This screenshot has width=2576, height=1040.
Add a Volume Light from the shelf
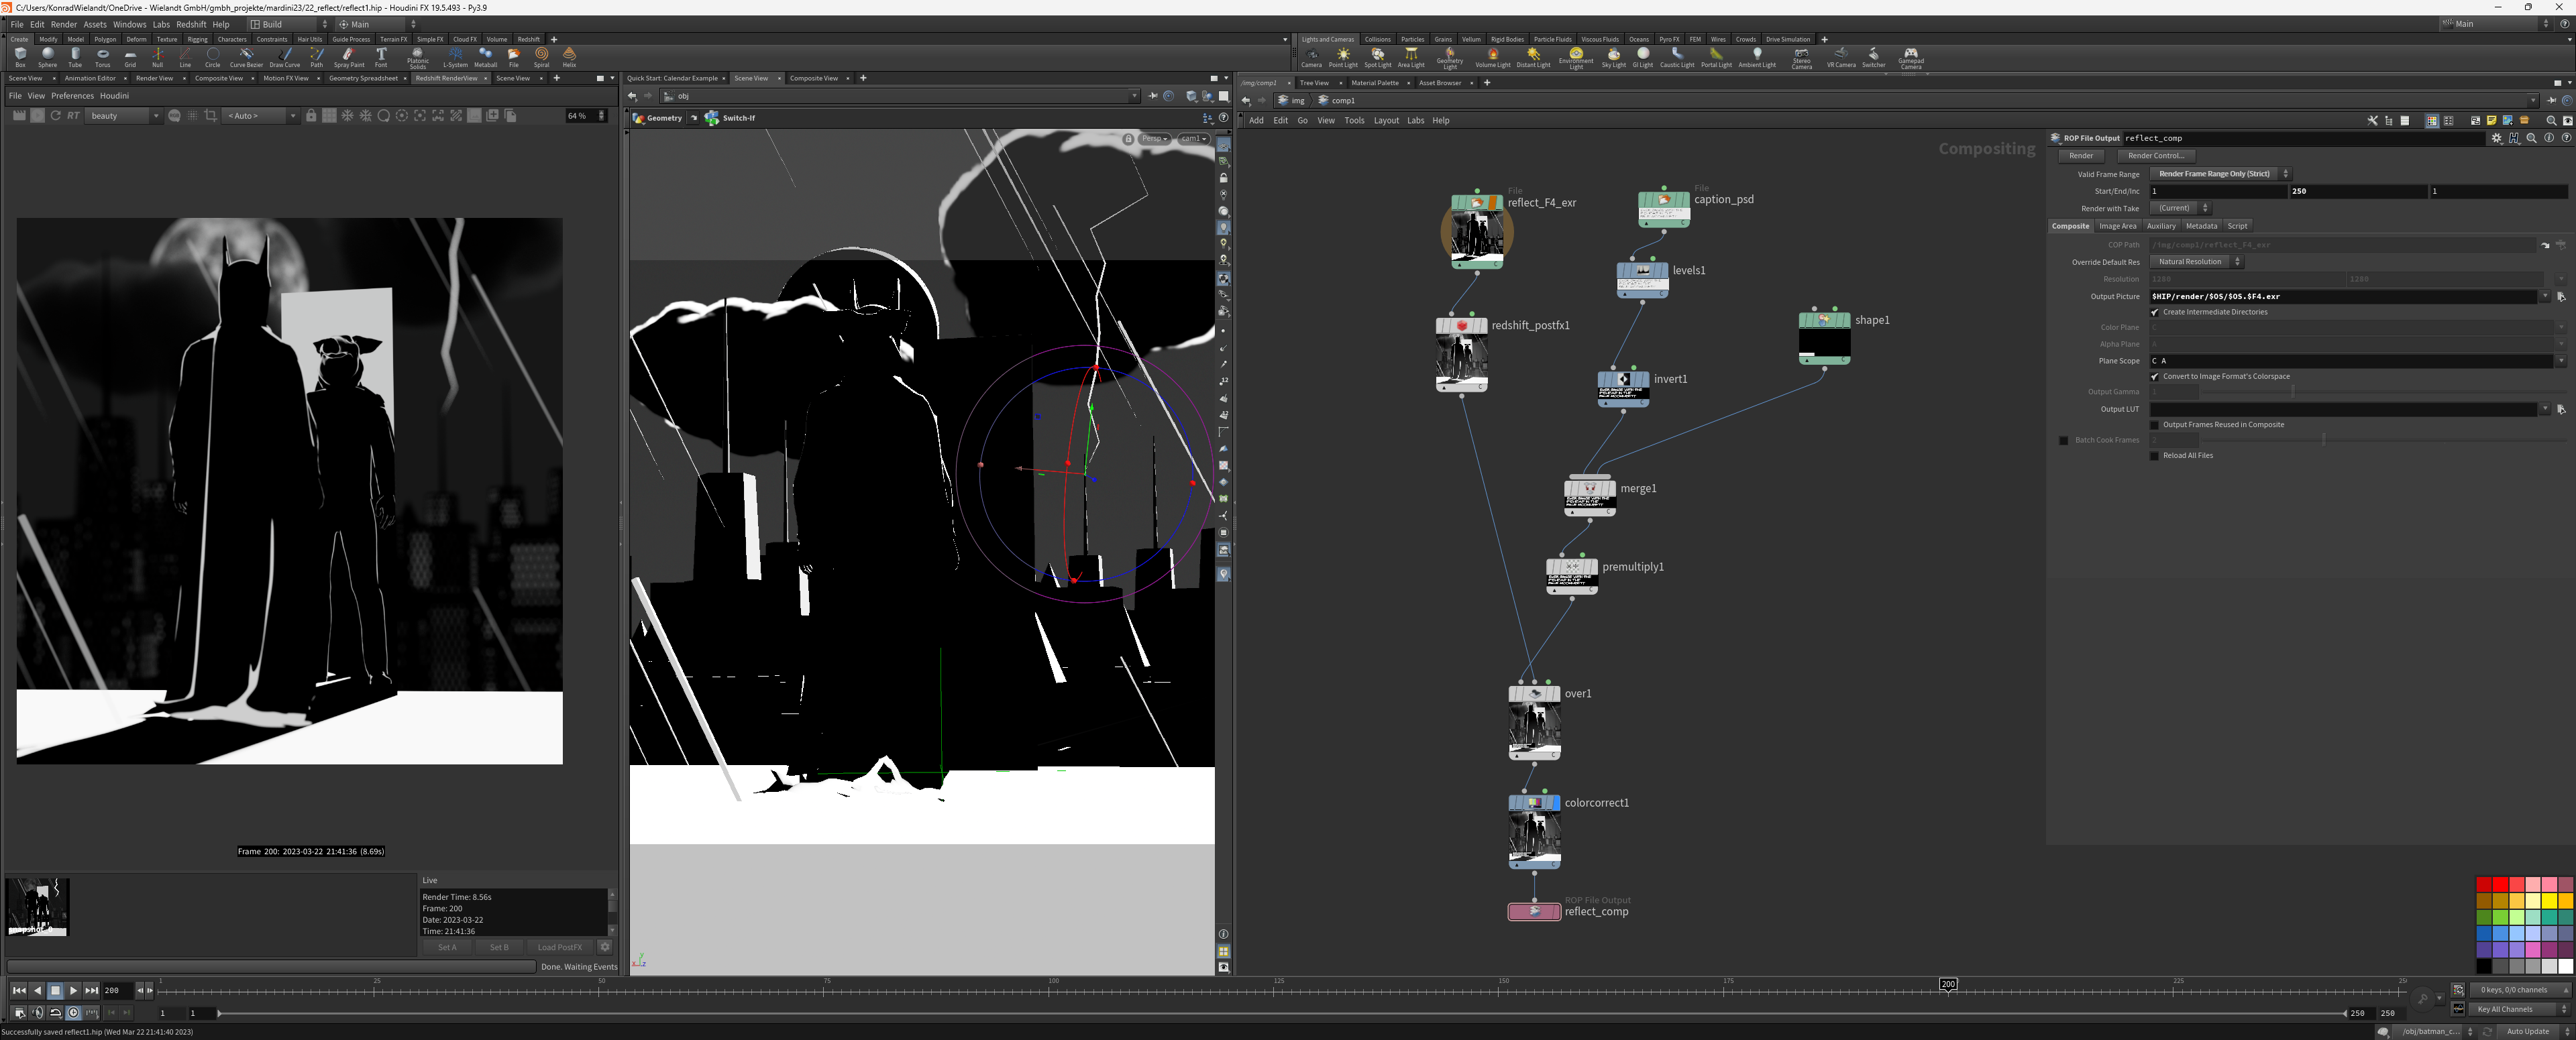(x=1493, y=57)
